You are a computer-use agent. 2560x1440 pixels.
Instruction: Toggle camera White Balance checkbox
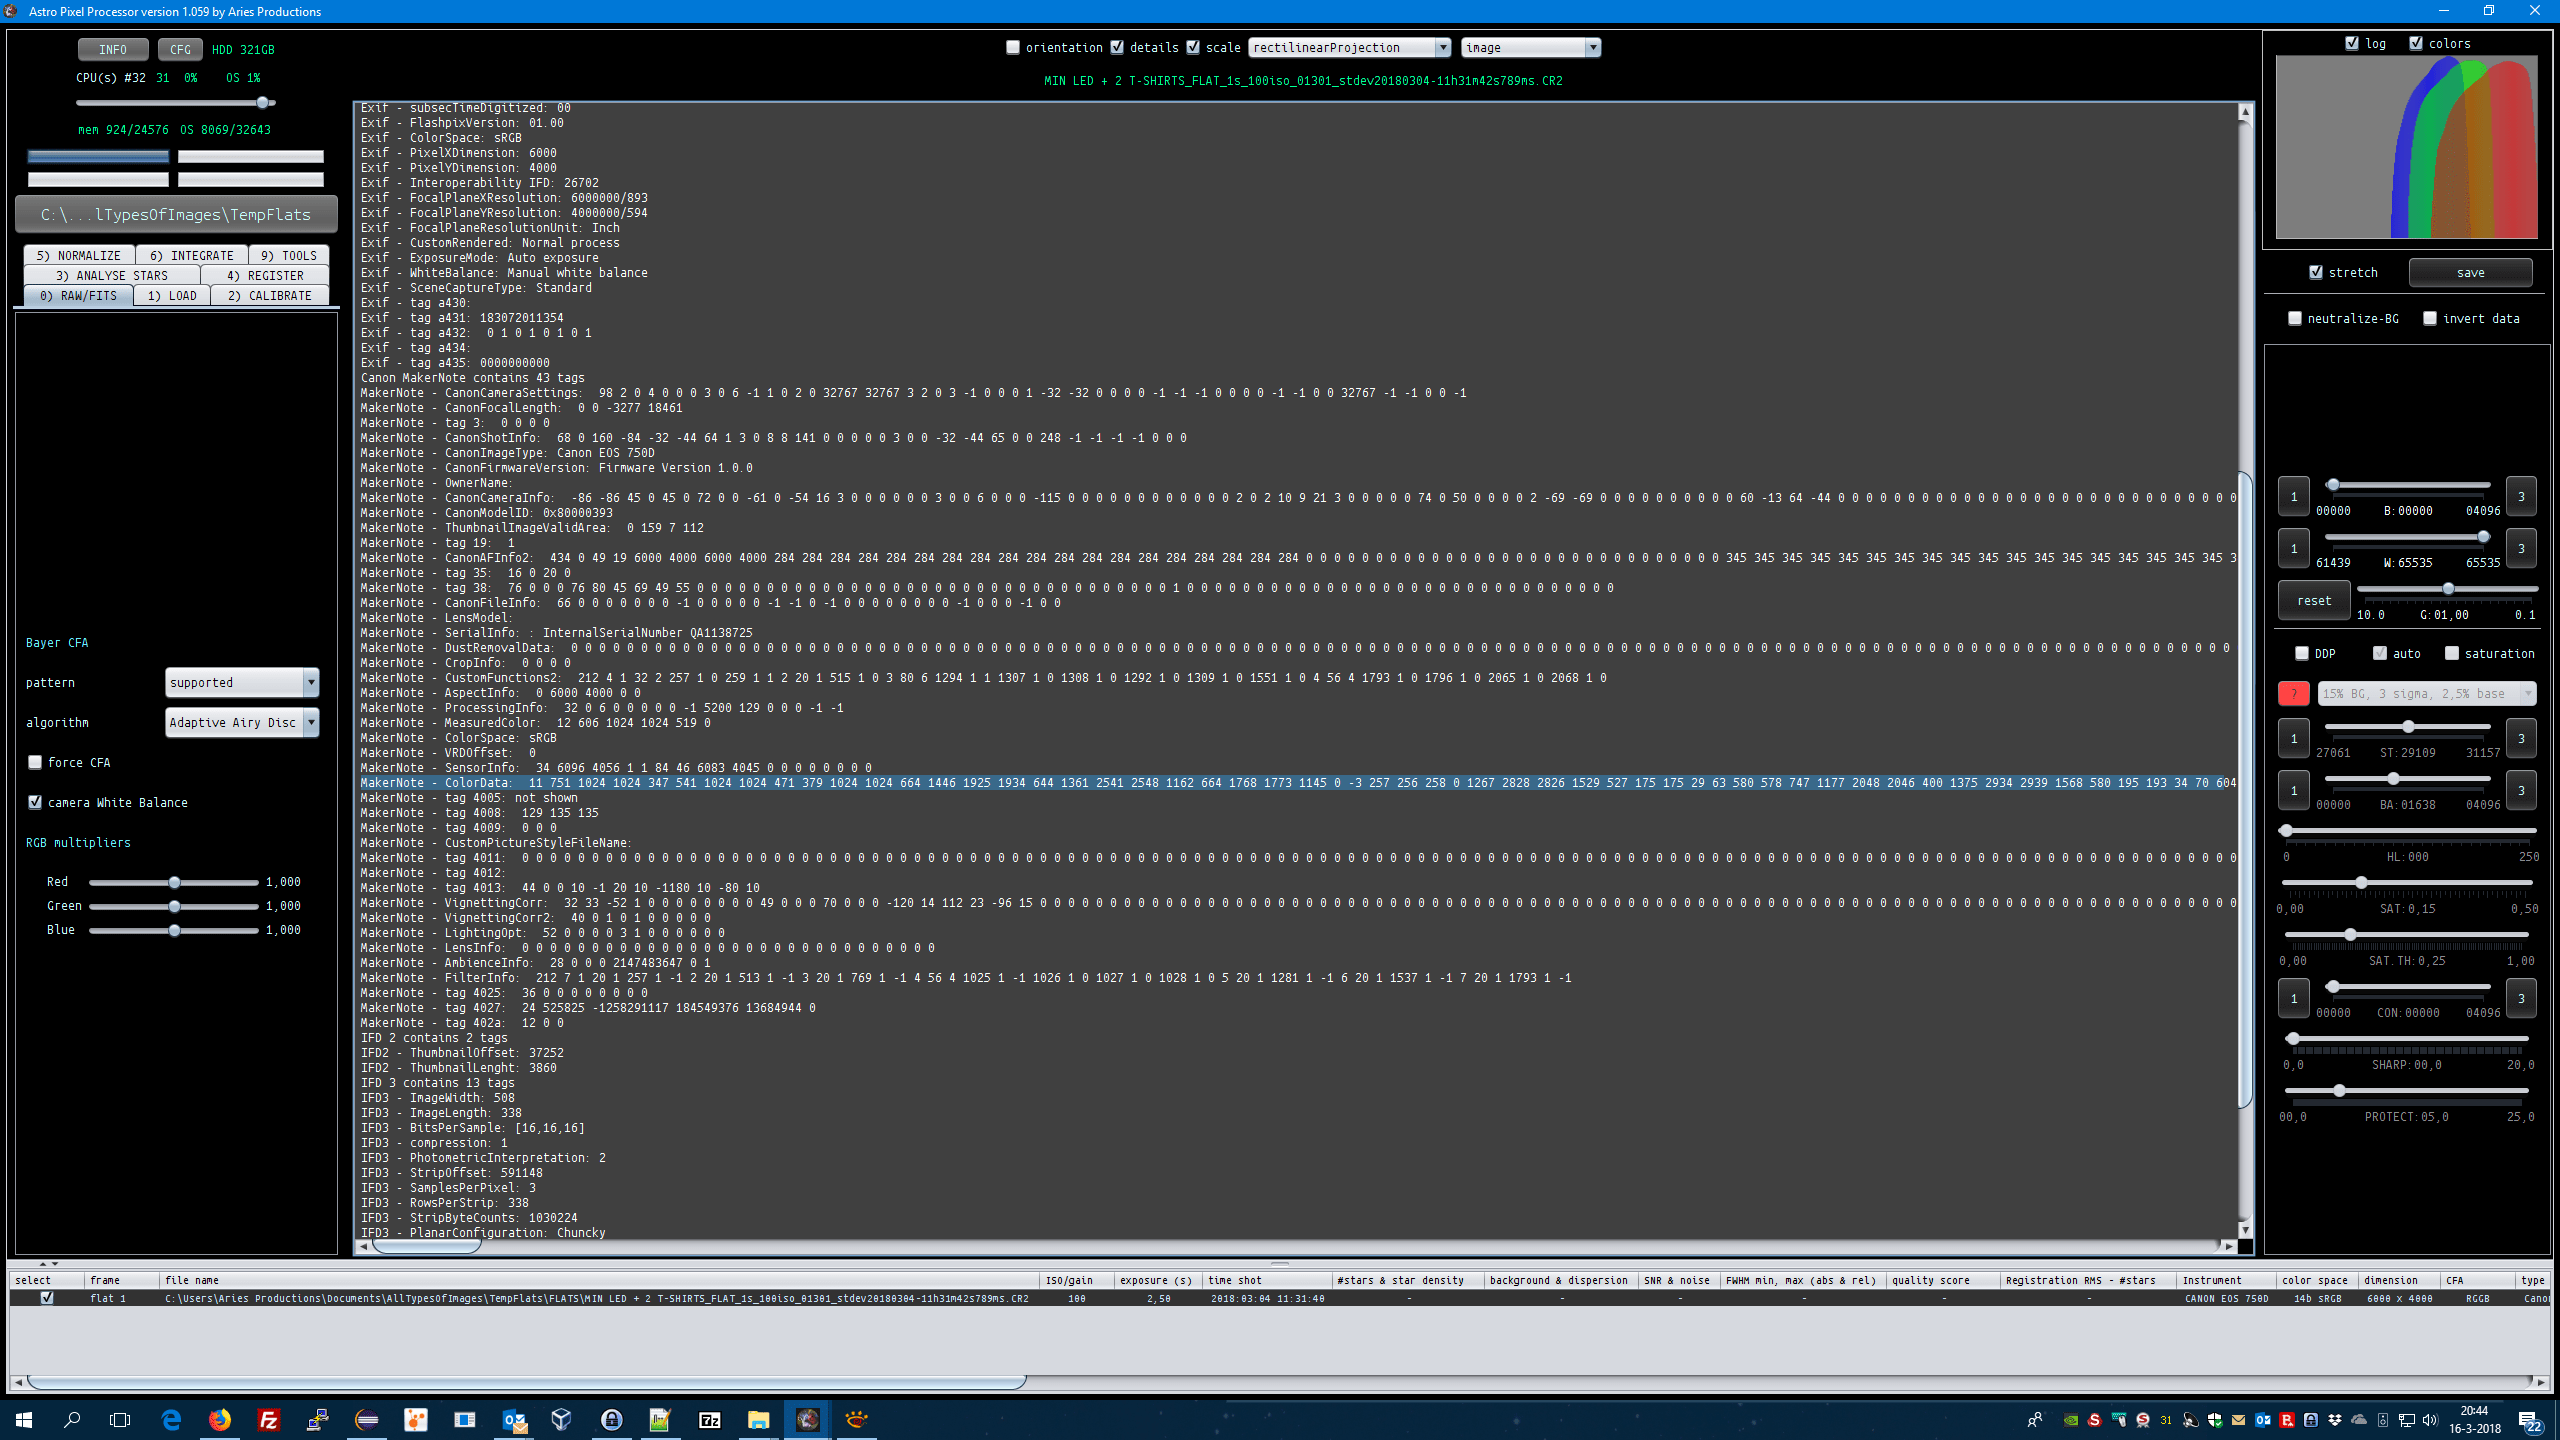click(x=35, y=802)
